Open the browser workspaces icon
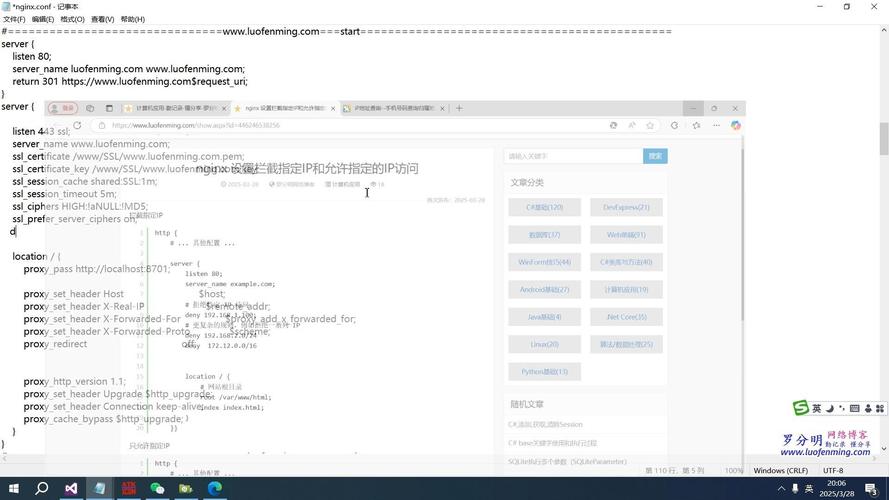This screenshot has width=889, height=500. 90,108
